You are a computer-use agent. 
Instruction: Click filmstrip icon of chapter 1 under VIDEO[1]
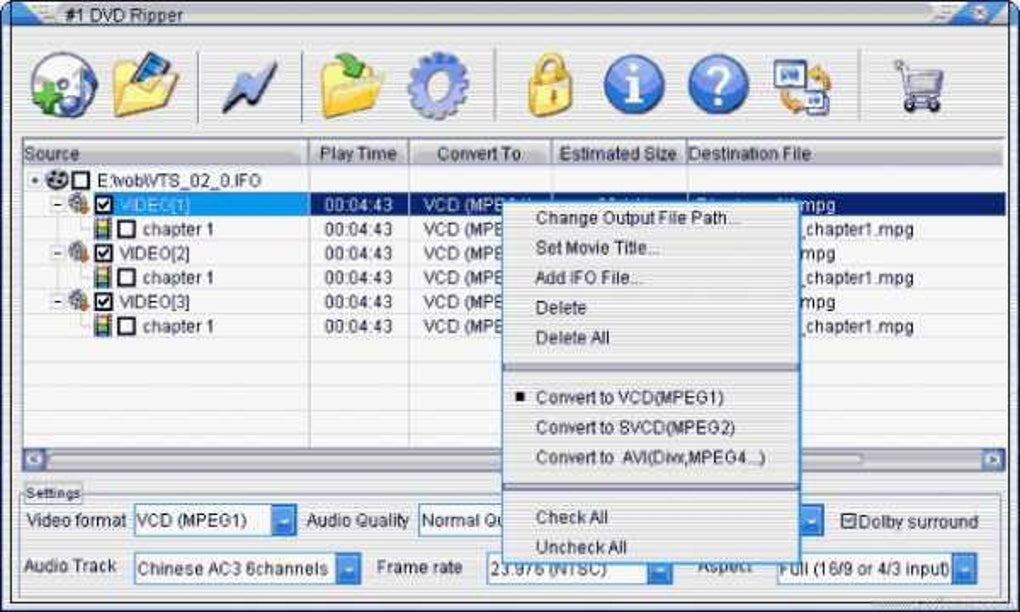(102, 228)
